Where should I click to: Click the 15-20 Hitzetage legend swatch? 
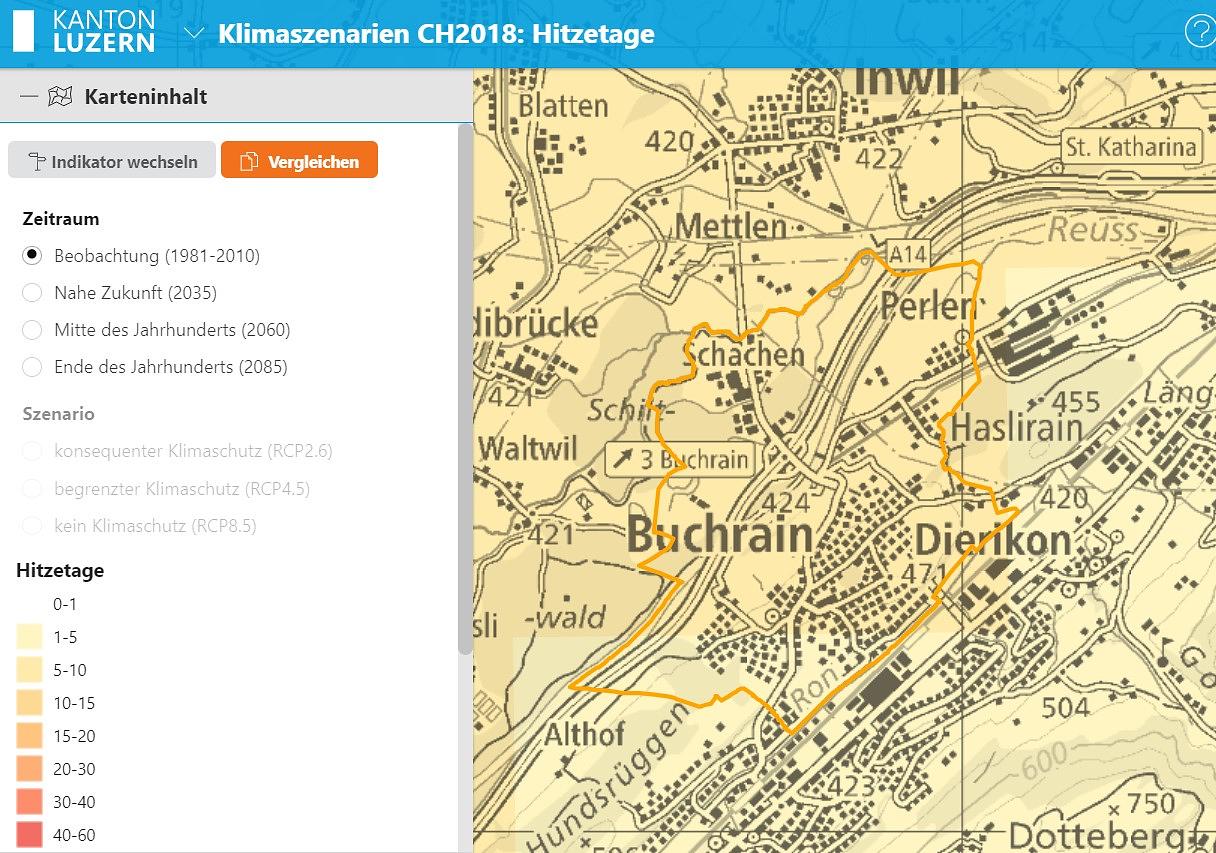(x=29, y=736)
